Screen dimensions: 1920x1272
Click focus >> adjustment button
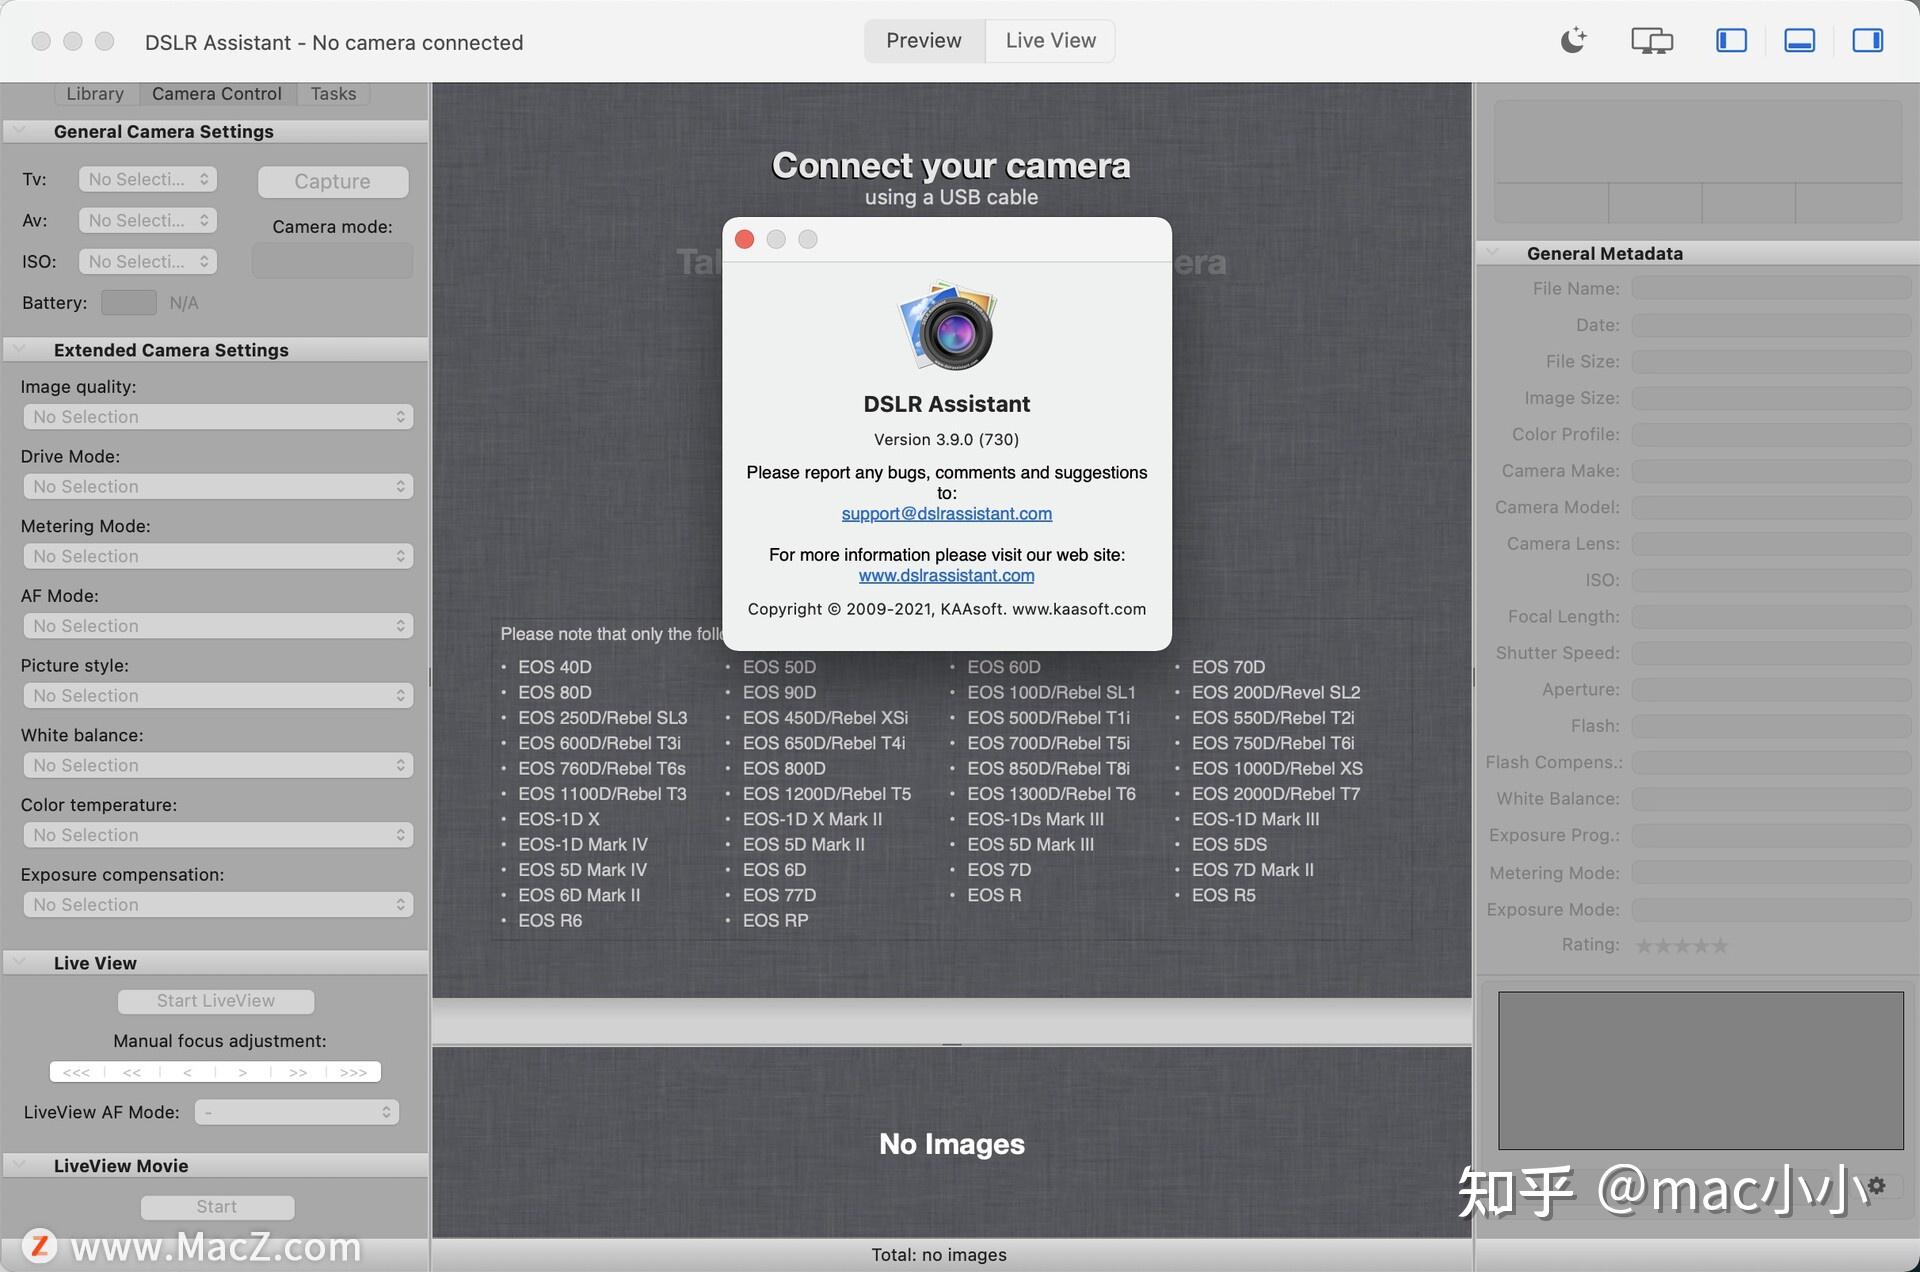click(x=298, y=1072)
